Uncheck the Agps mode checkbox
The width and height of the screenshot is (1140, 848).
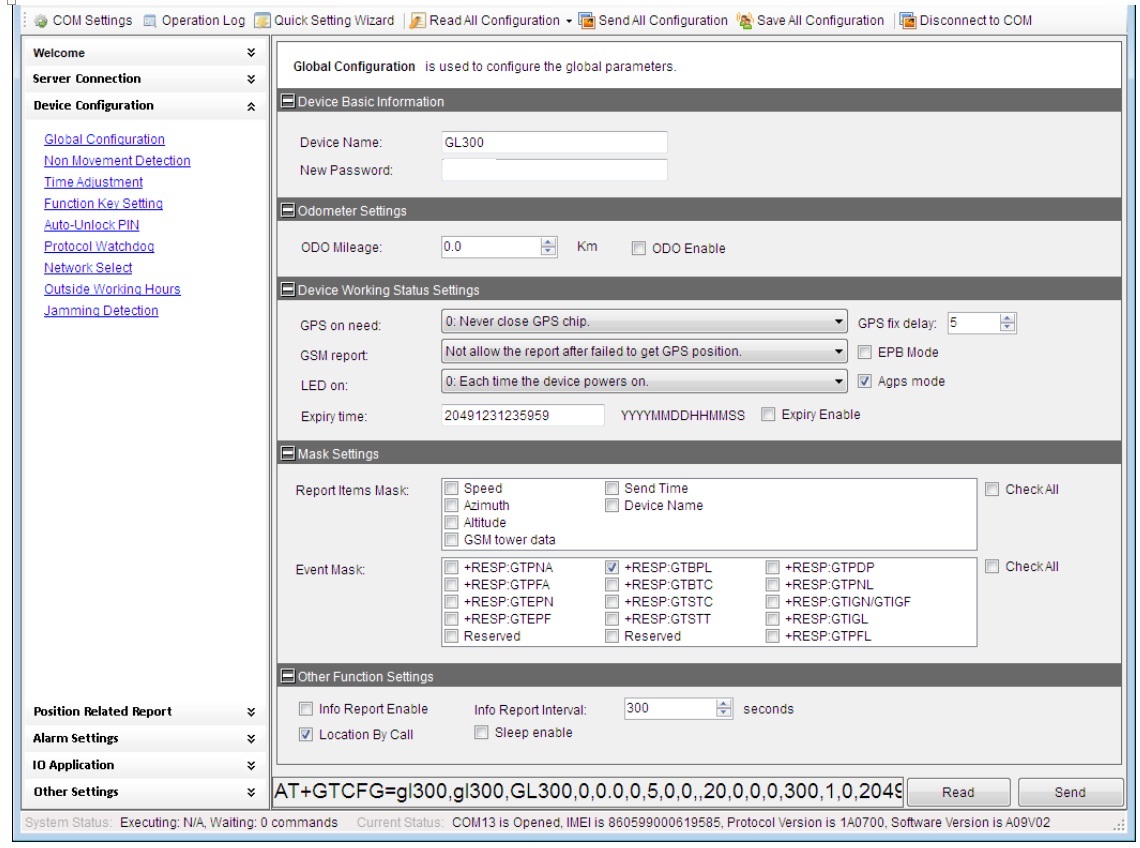[x=866, y=381]
